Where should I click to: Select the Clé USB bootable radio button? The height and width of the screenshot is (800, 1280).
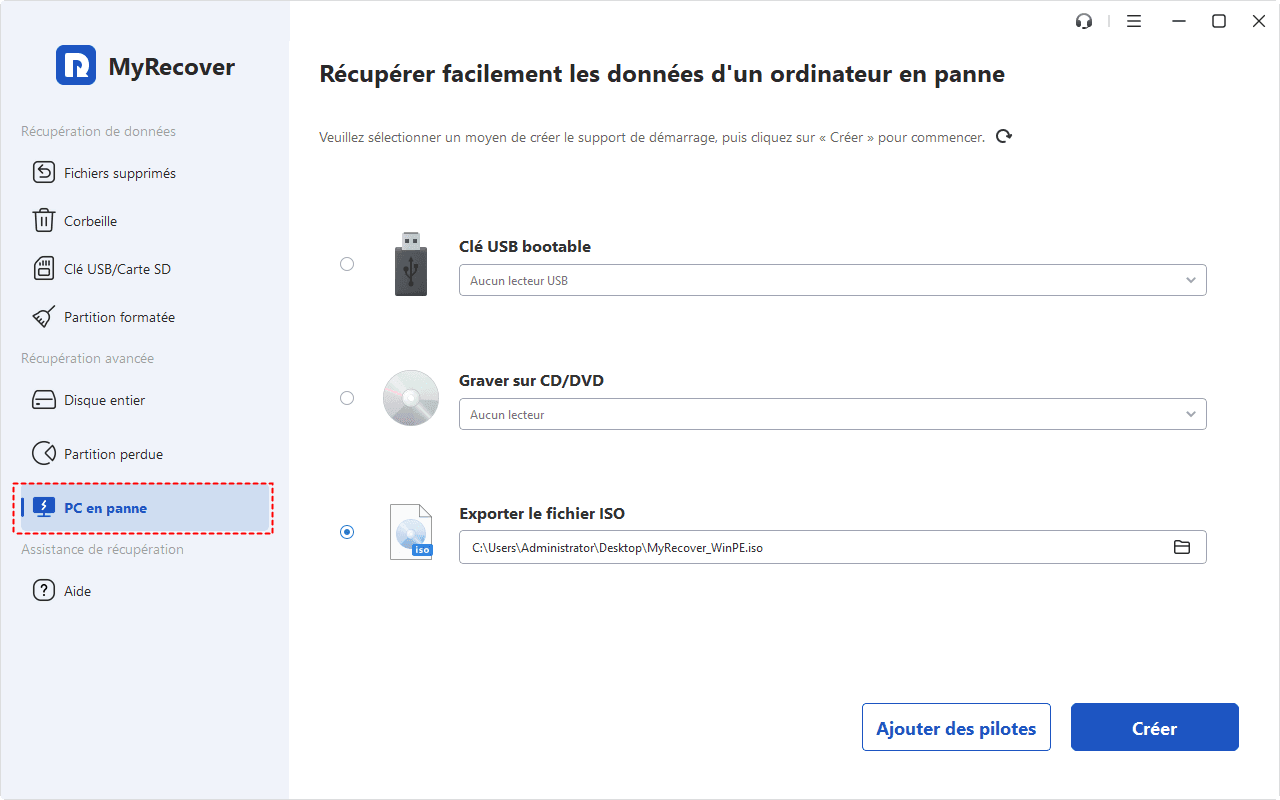point(347,264)
